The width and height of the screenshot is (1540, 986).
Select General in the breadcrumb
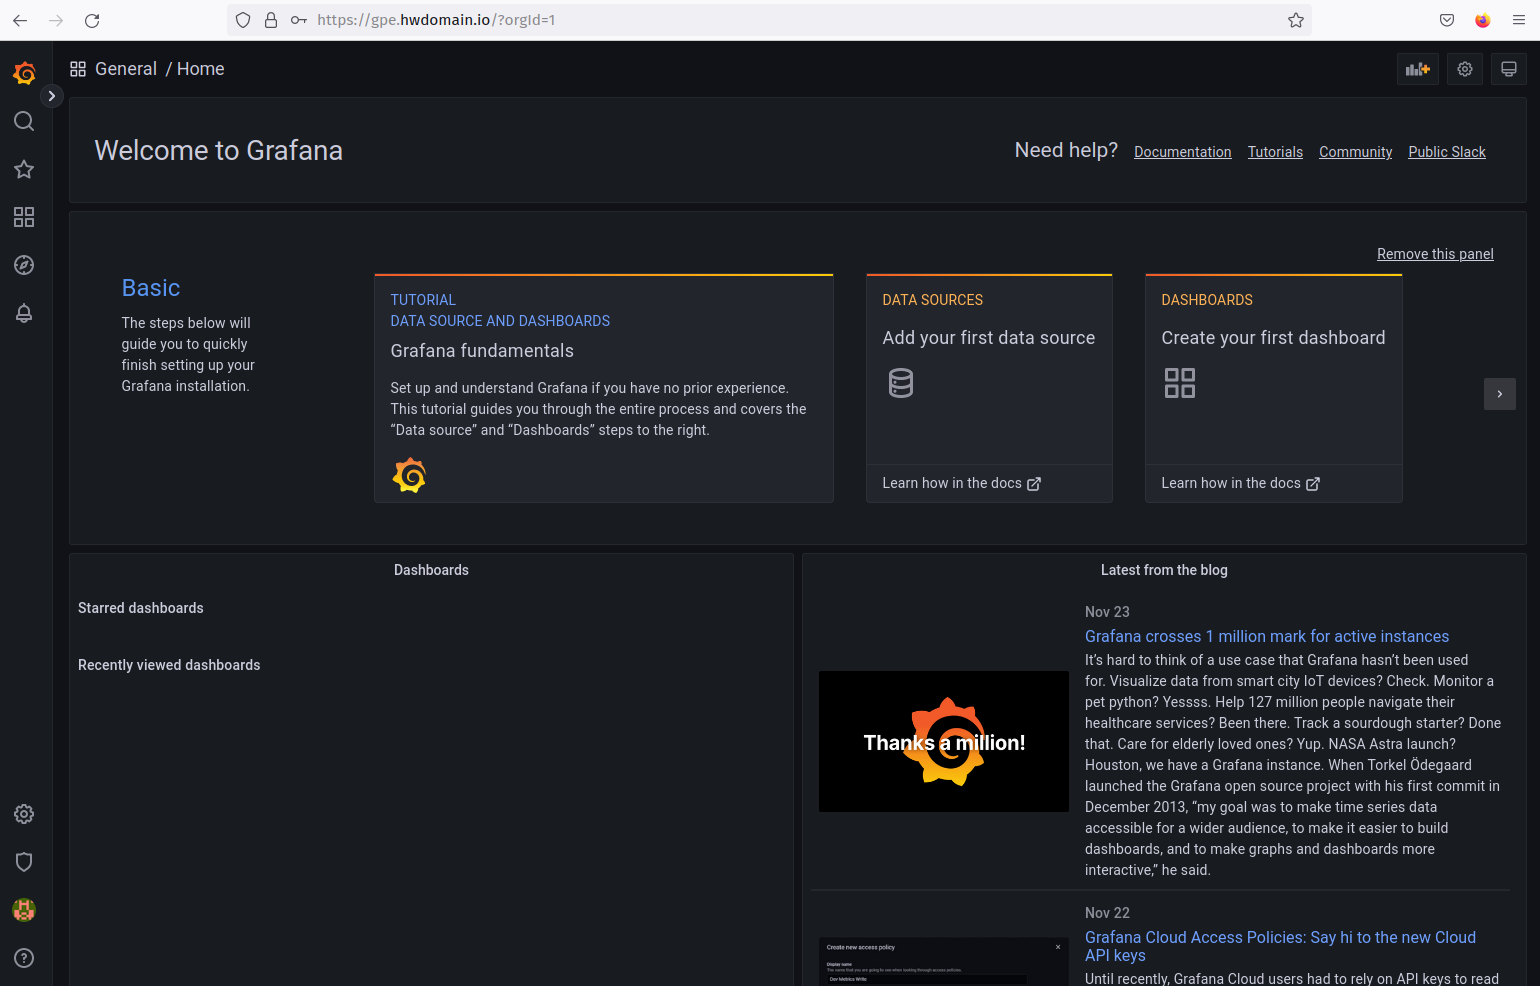(126, 69)
